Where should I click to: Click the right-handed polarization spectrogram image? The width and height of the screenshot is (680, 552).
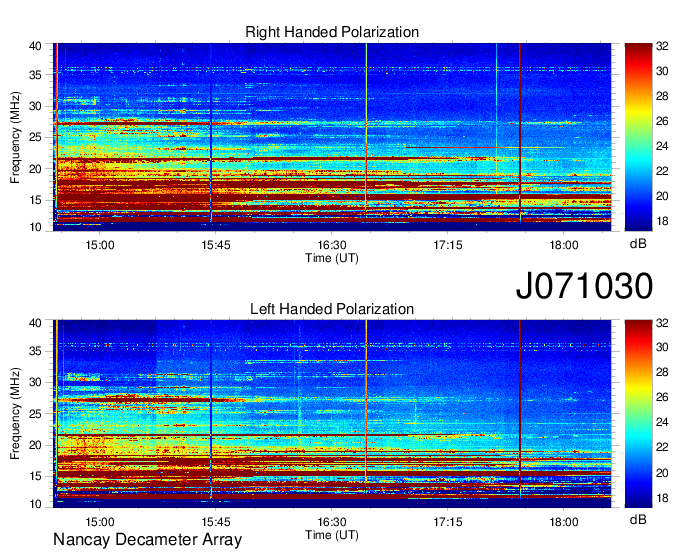click(332, 137)
